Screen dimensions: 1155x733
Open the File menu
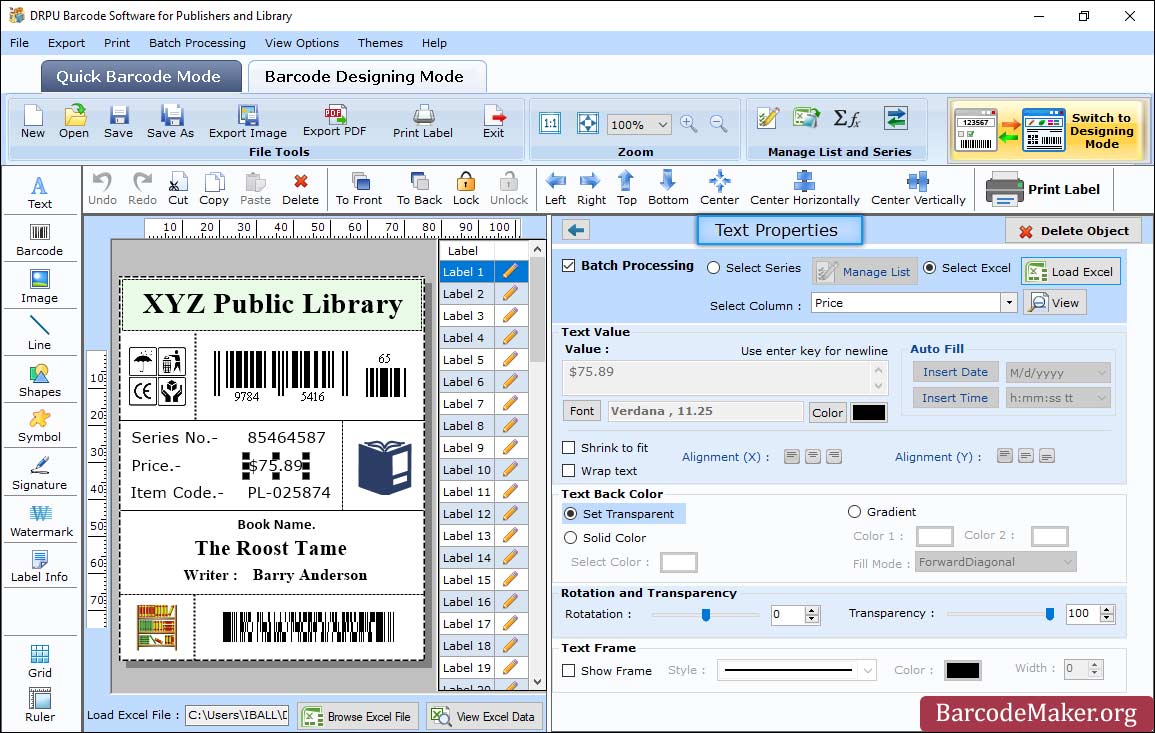pyautogui.click(x=19, y=43)
